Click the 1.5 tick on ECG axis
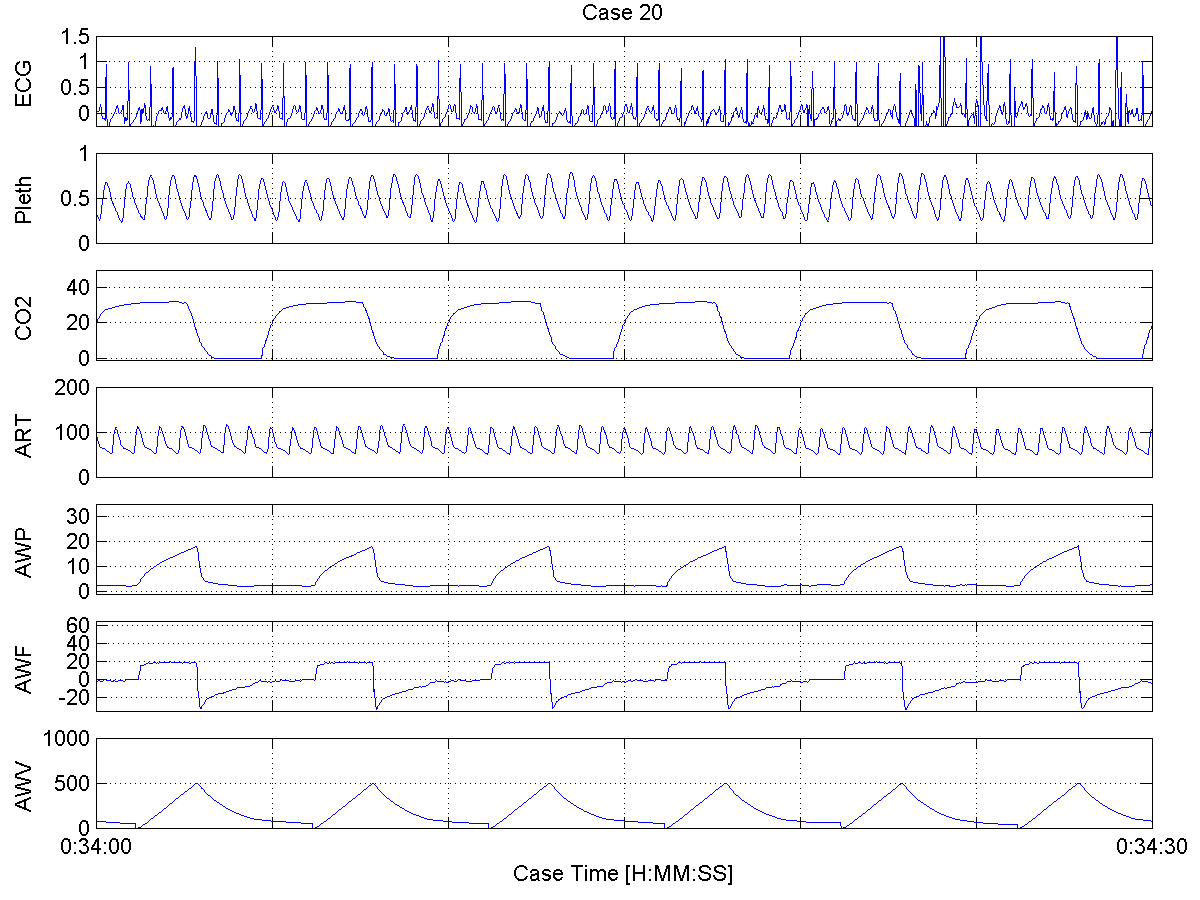This screenshot has height=900, width=1200. 77,37
